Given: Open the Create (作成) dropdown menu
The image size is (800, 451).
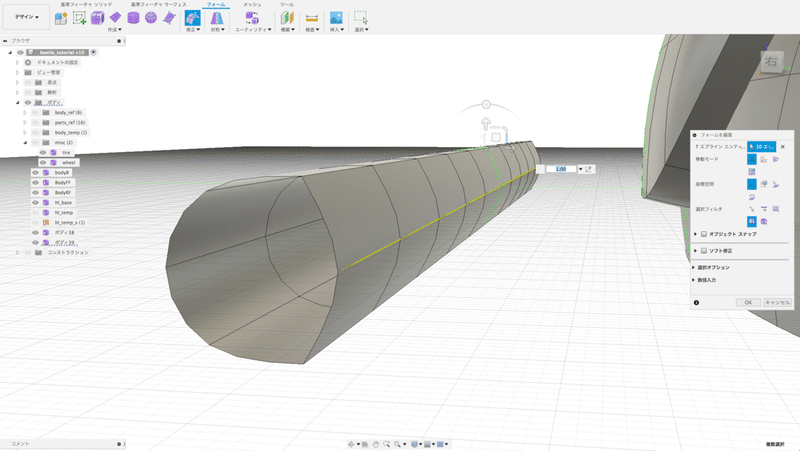Looking at the screenshot, I should pyautogui.click(x=115, y=30).
